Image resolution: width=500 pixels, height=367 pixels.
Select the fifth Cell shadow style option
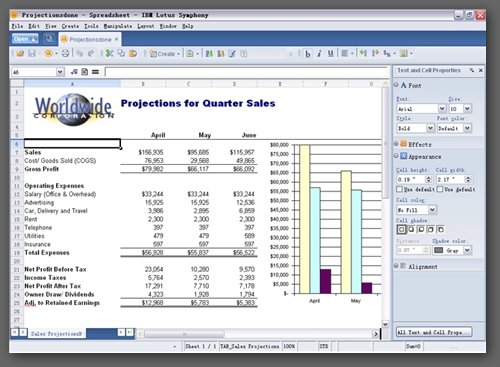(441, 229)
